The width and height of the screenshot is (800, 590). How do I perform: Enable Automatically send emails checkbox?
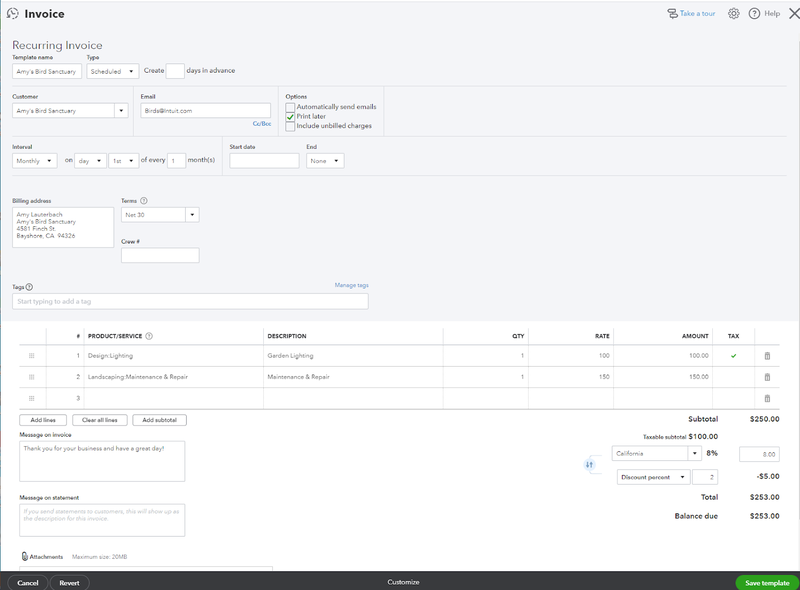pos(290,107)
